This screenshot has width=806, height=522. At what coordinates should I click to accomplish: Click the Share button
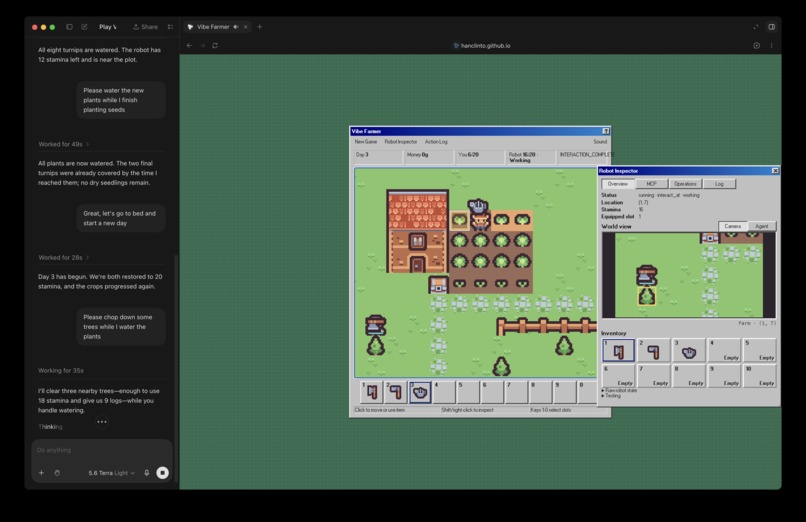(145, 27)
